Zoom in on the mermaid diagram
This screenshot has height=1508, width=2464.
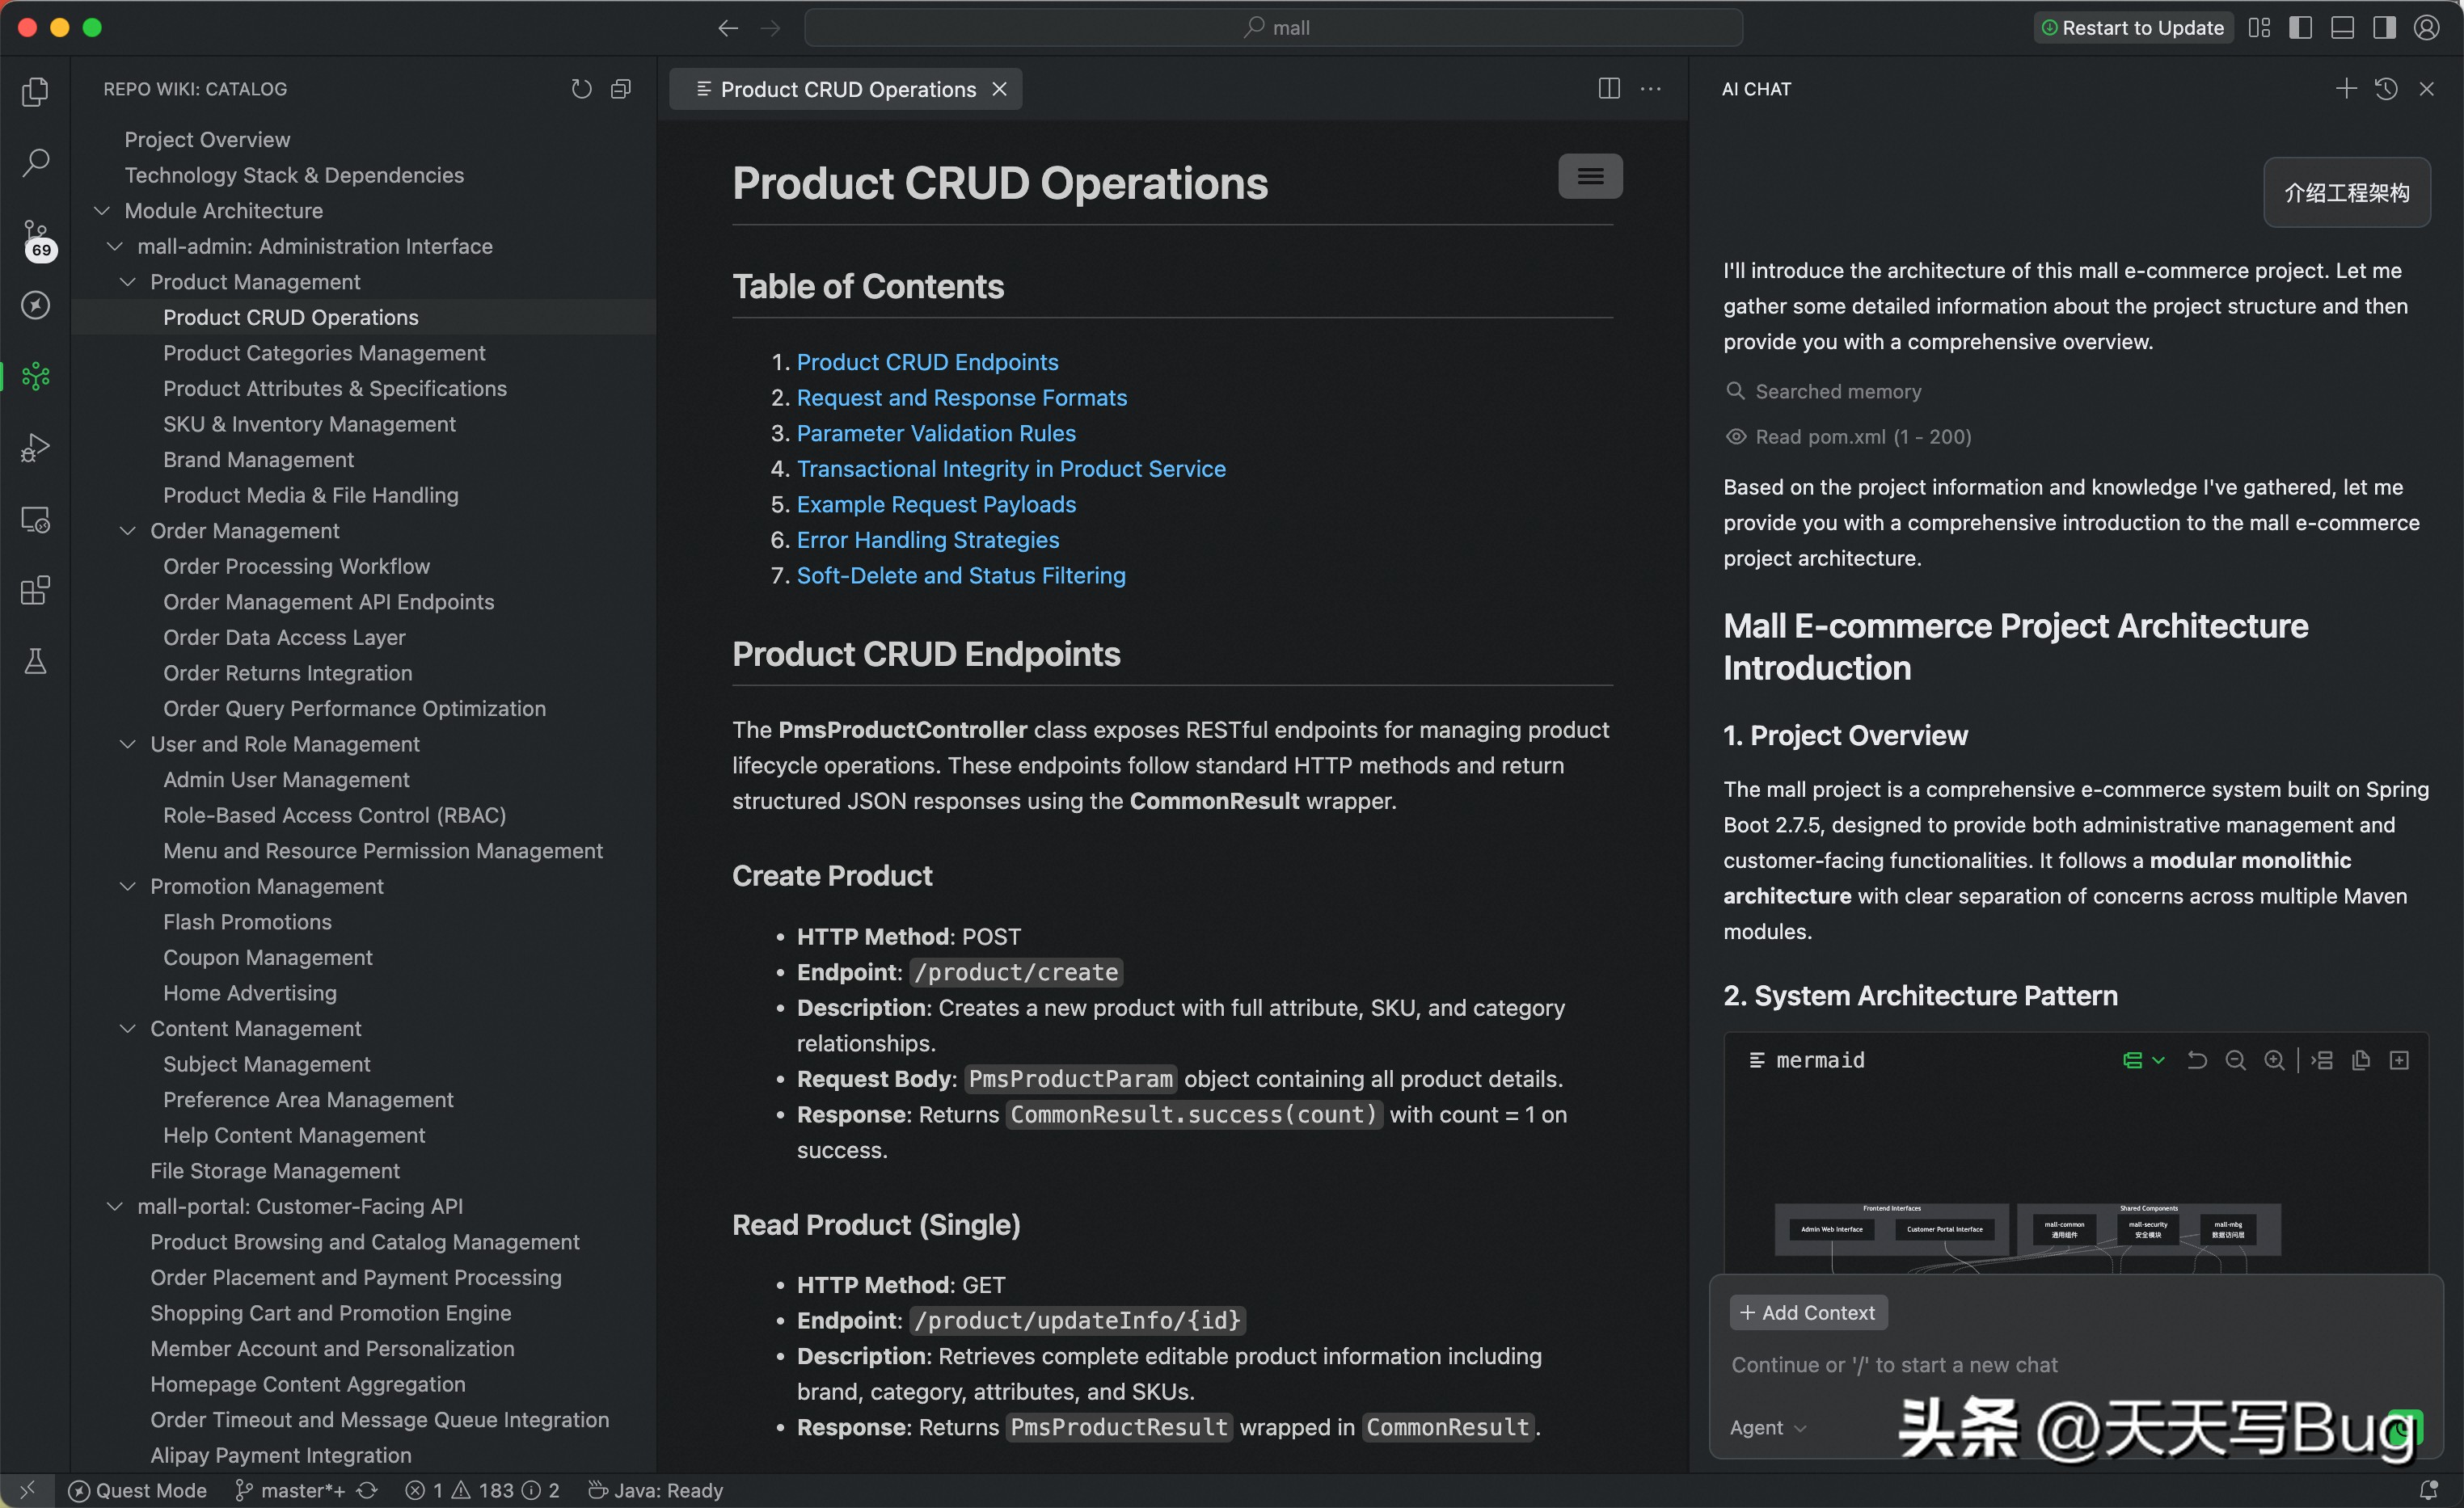click(x=2274, y=1060)
